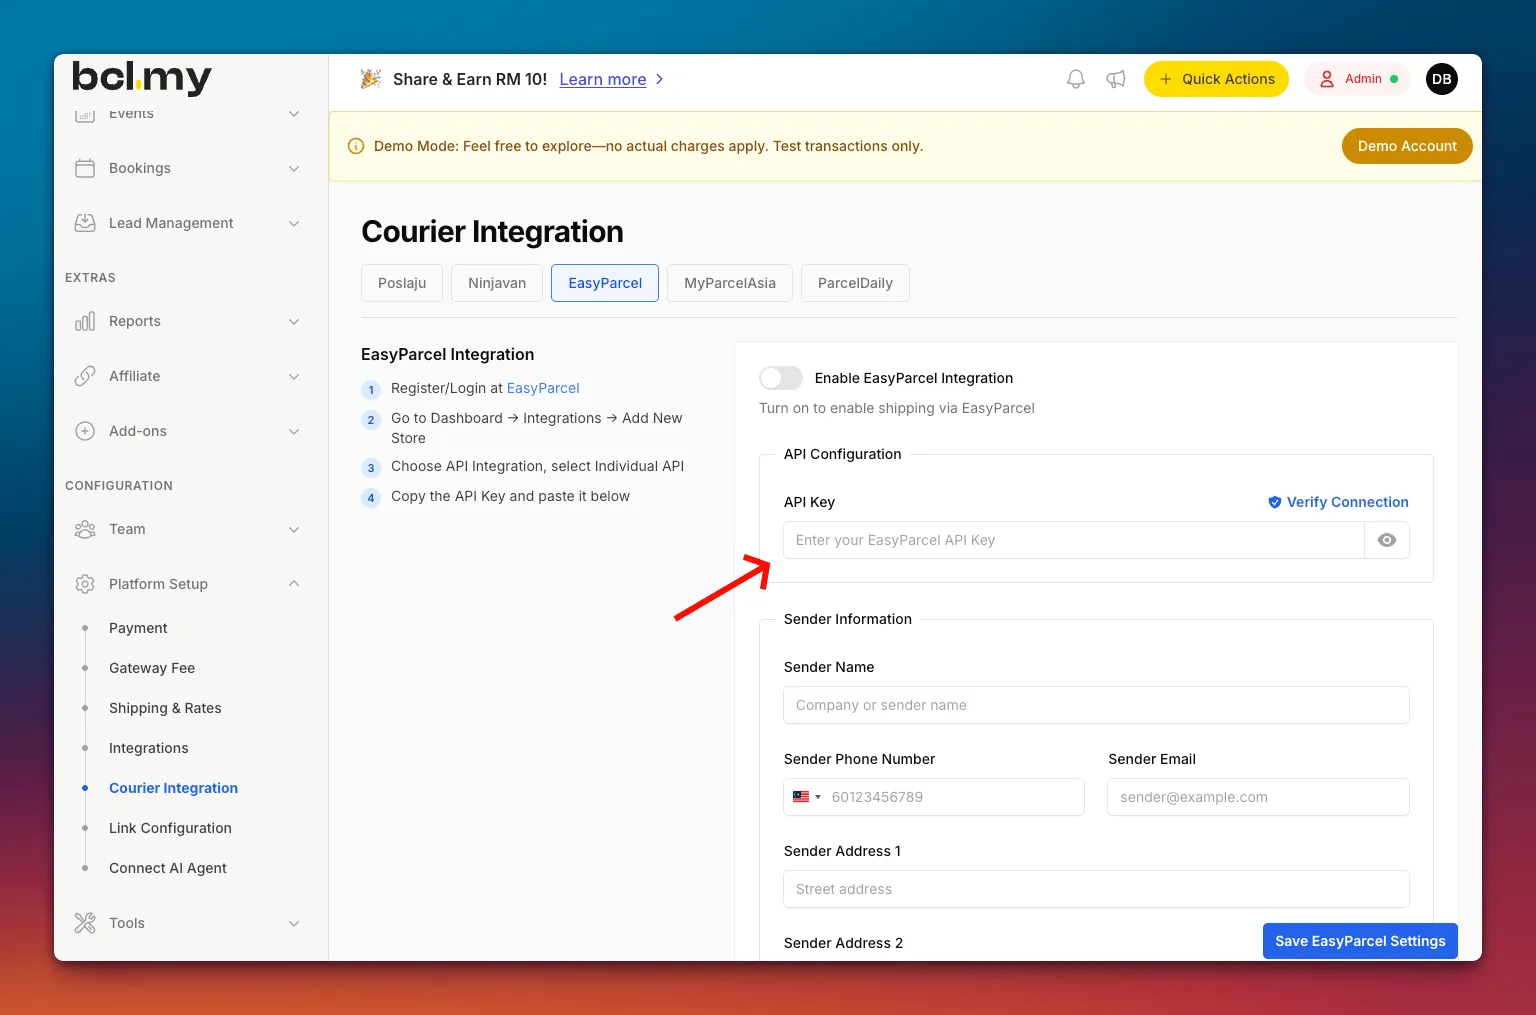This screenshot has height=1015, width=1536.
Task: Expand the Reports menu chevron
Action: click(294, 321)
